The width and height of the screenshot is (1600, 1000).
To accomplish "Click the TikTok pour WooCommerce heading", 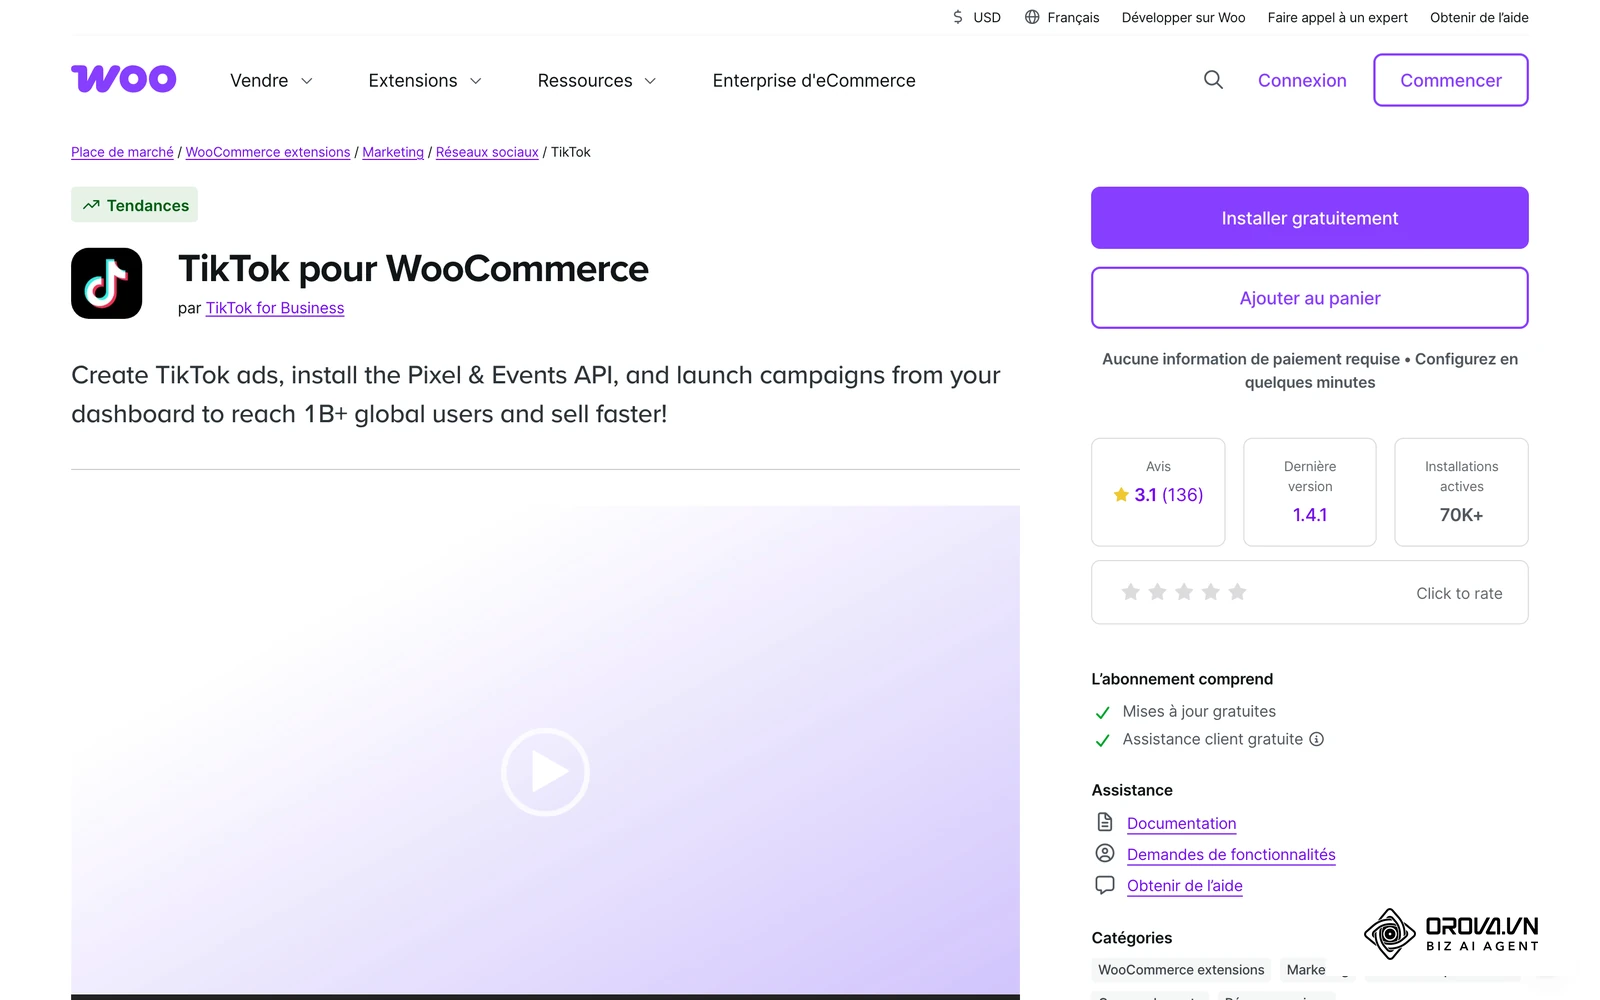I will (413, 269).
